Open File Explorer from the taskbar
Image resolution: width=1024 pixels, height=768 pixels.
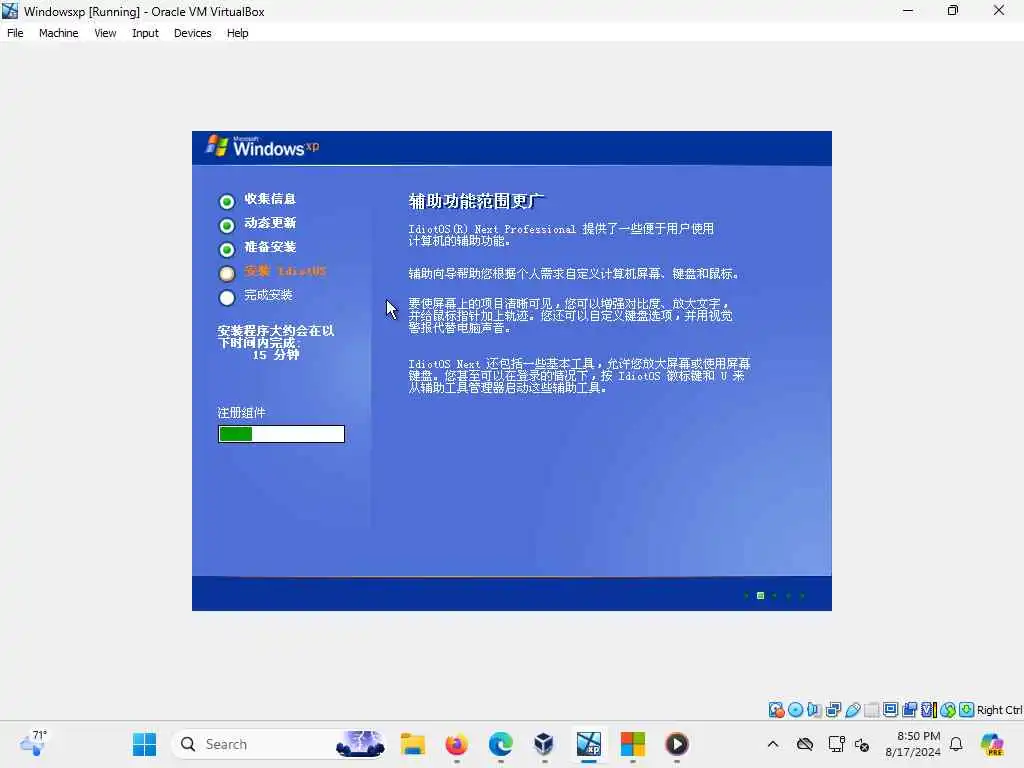(413, 744)
